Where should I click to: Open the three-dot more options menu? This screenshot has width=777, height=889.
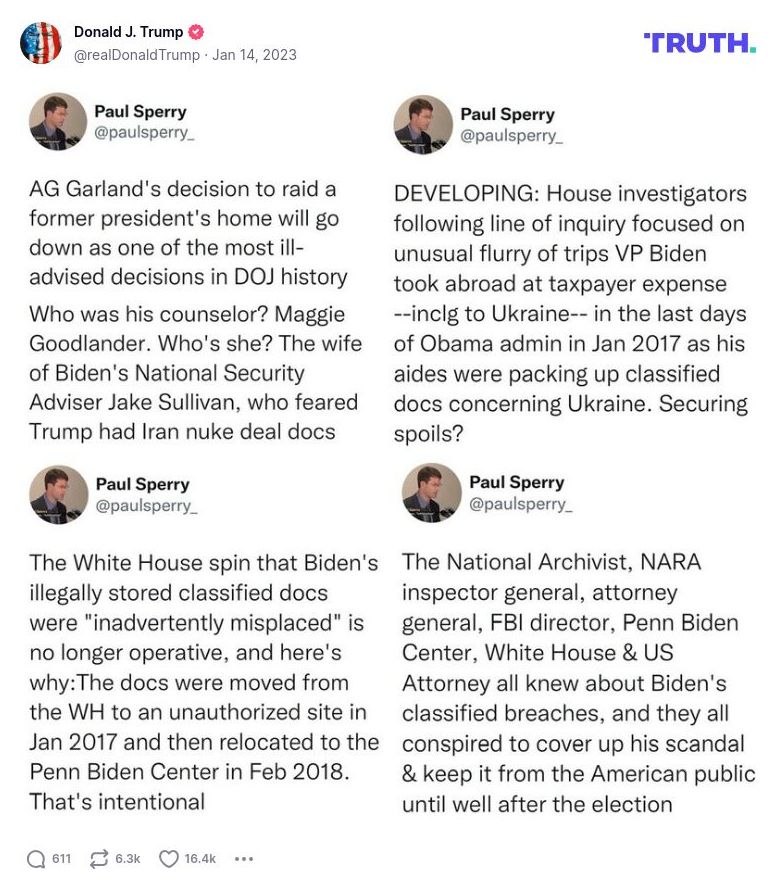click(243, 858)
